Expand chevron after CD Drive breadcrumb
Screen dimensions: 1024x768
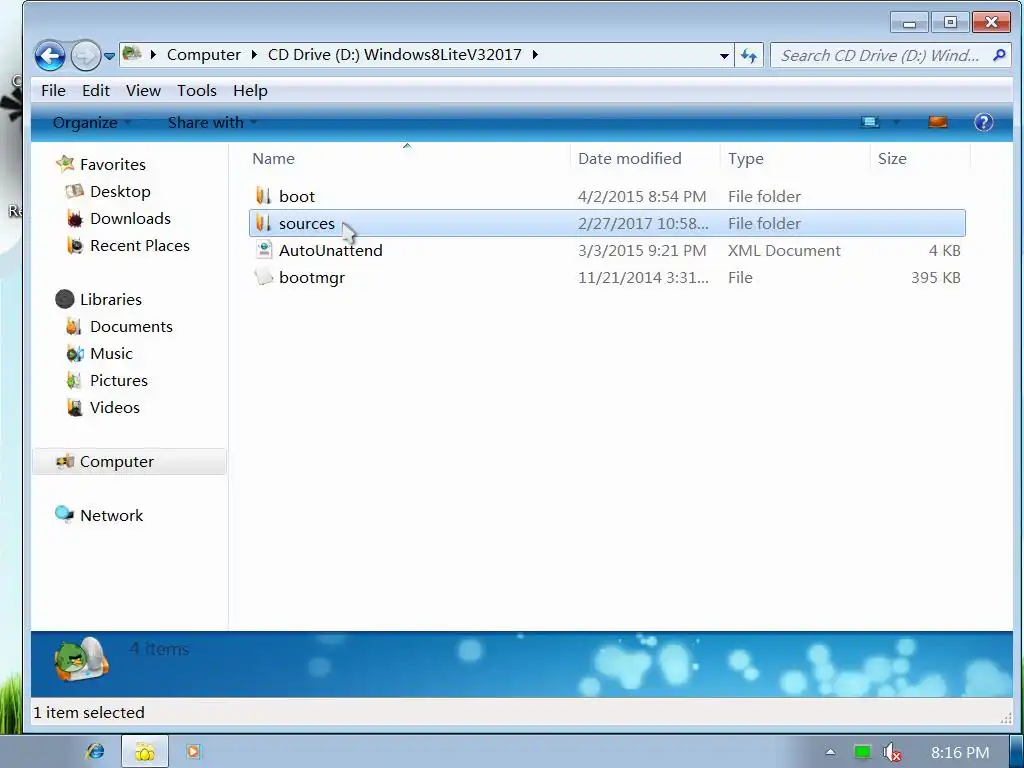click(x=536, y=55)
